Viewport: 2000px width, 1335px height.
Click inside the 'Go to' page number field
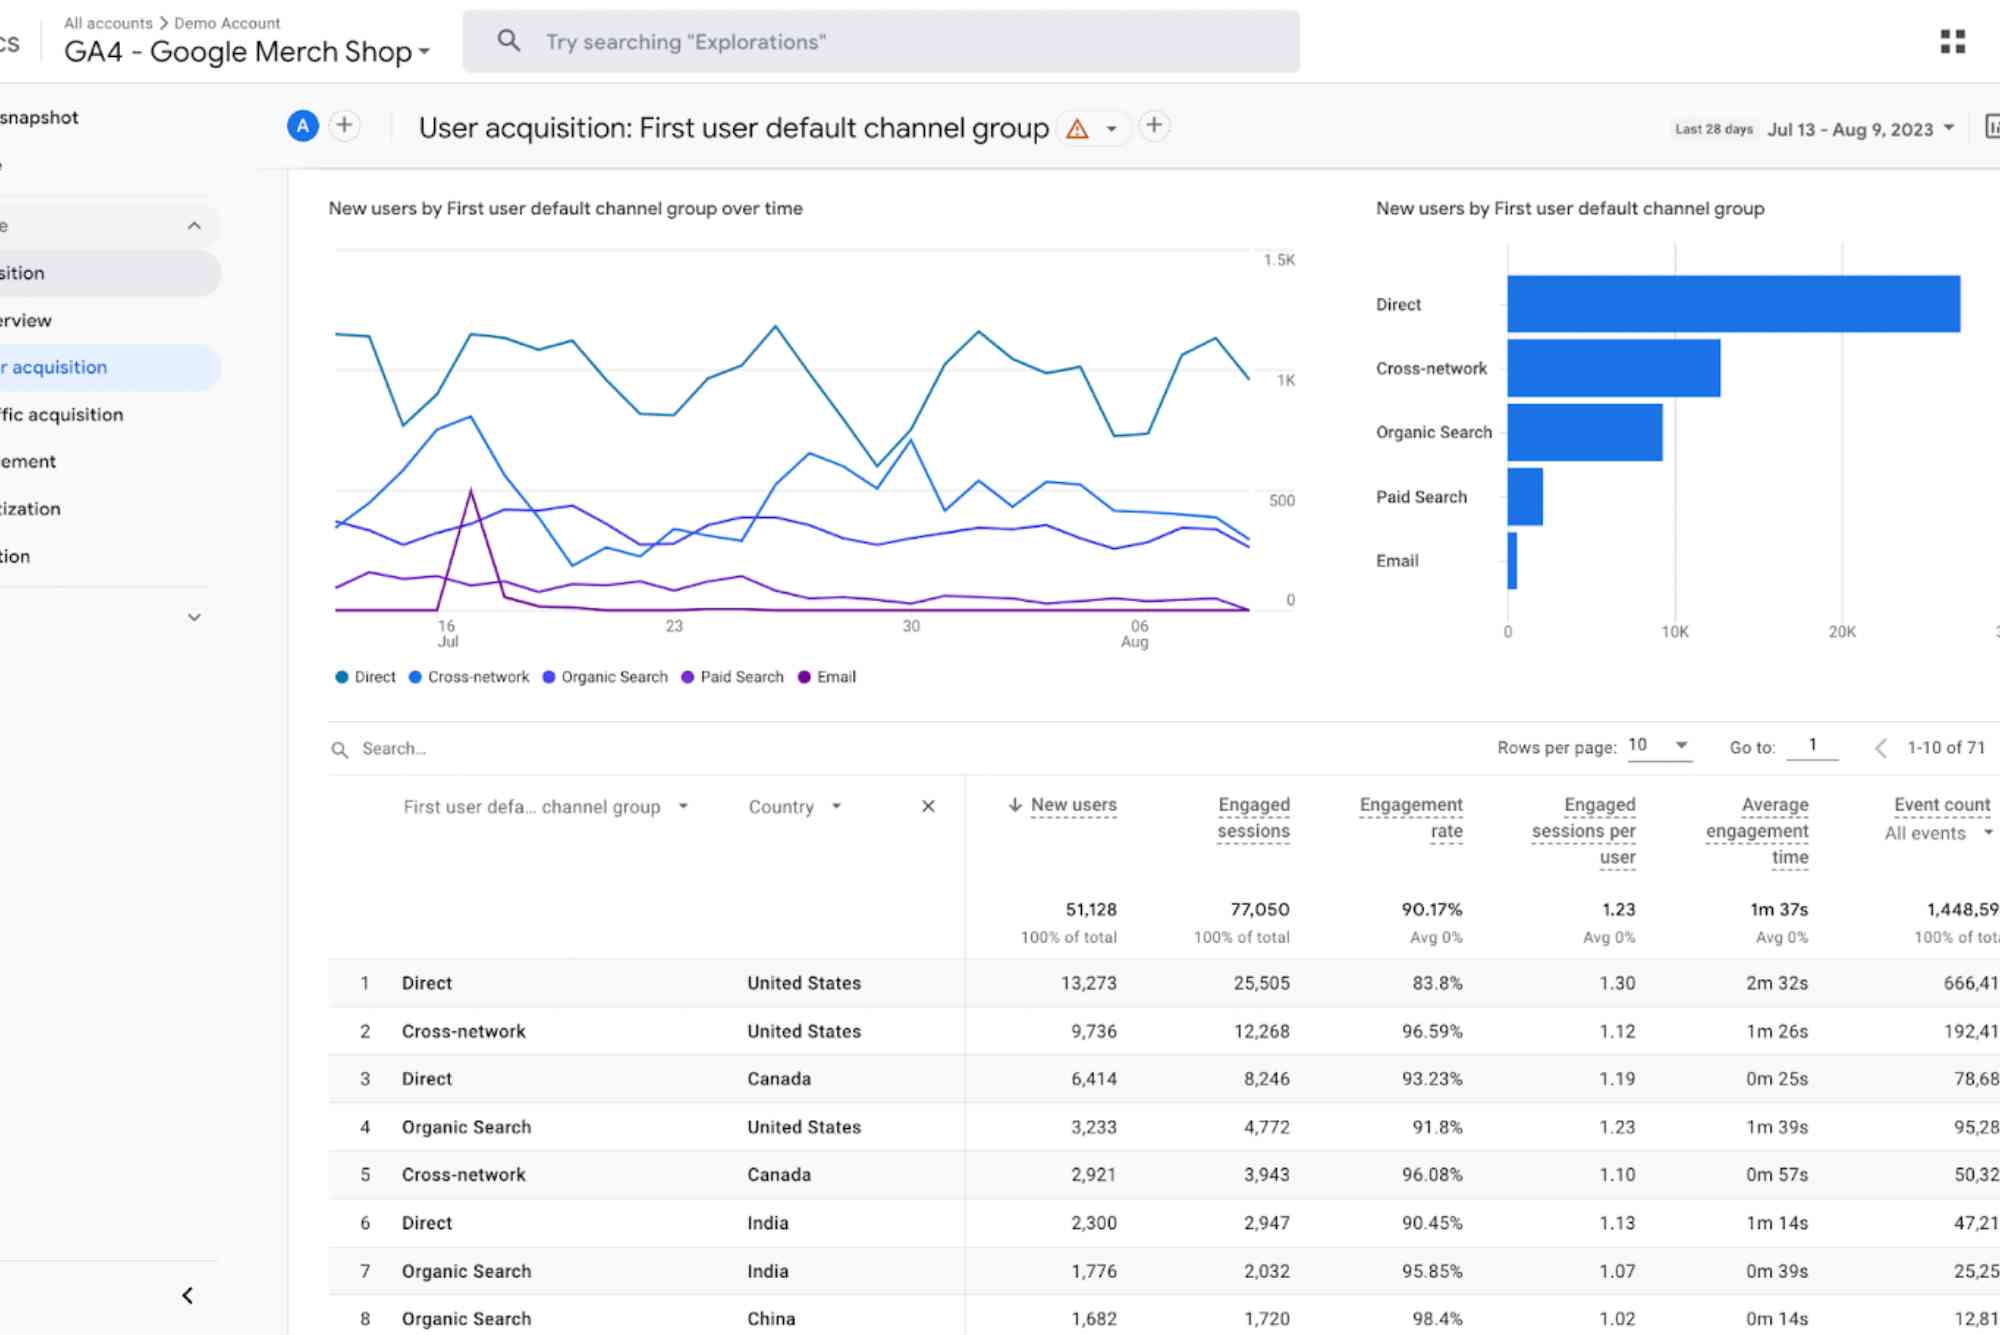pos(1813,746)
